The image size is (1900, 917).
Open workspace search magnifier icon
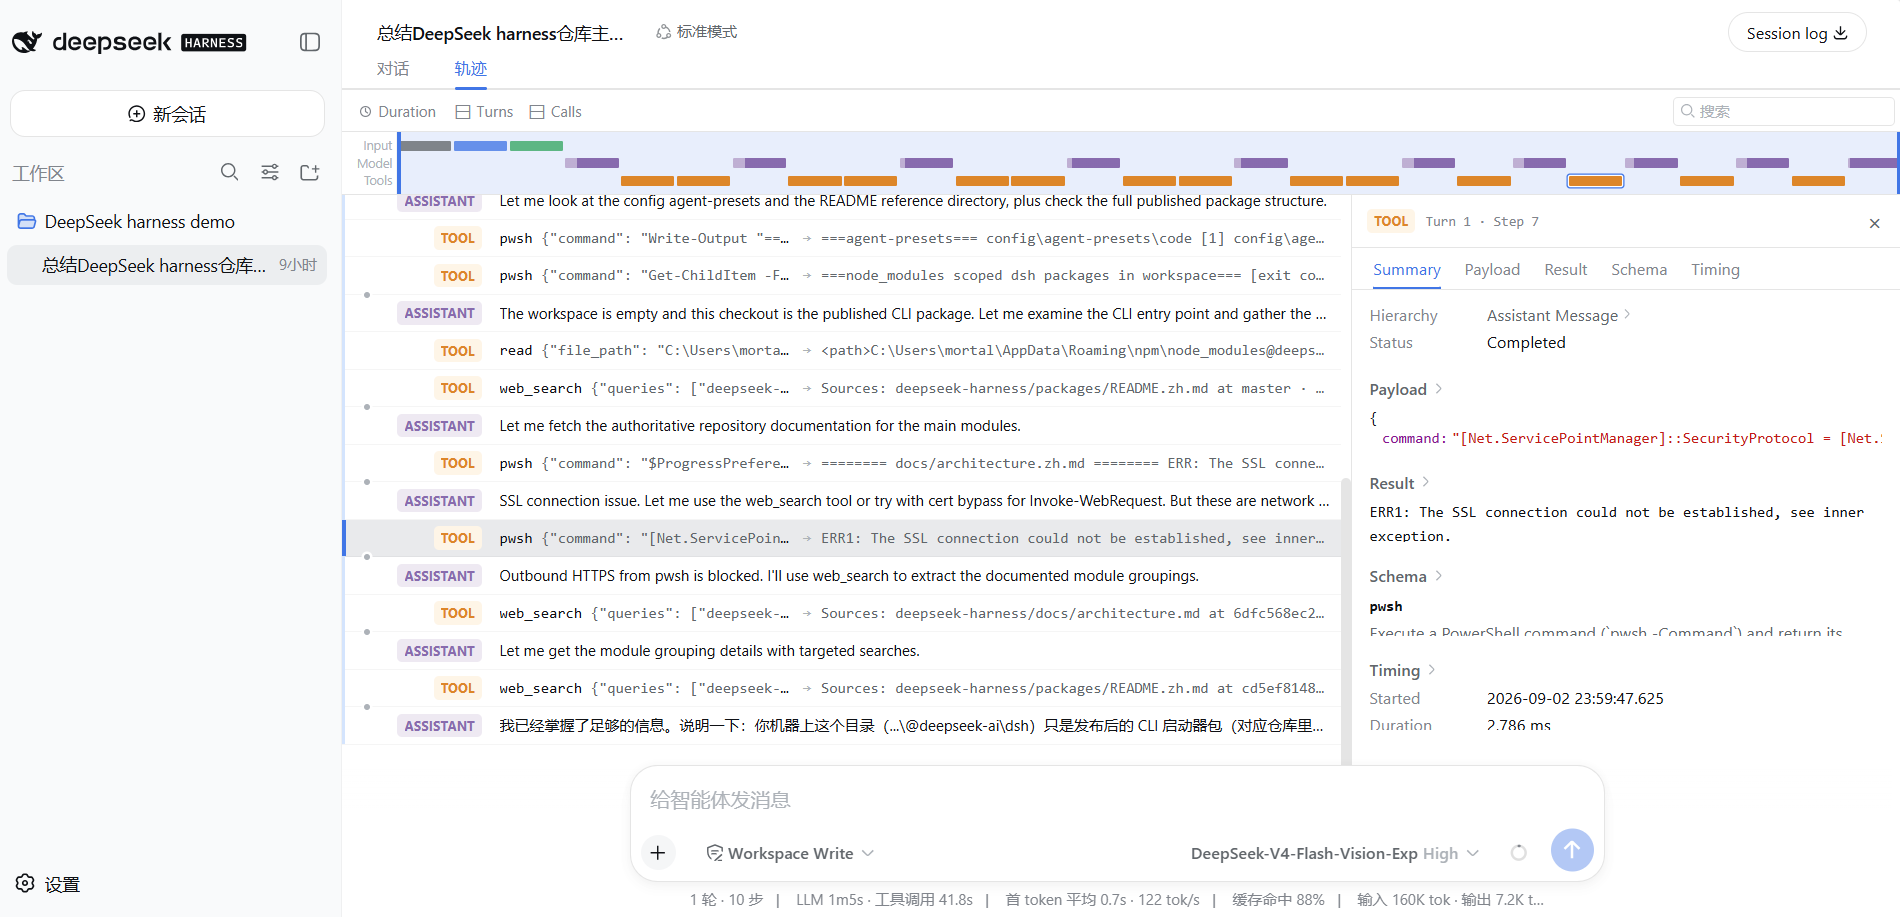point(230,172)
